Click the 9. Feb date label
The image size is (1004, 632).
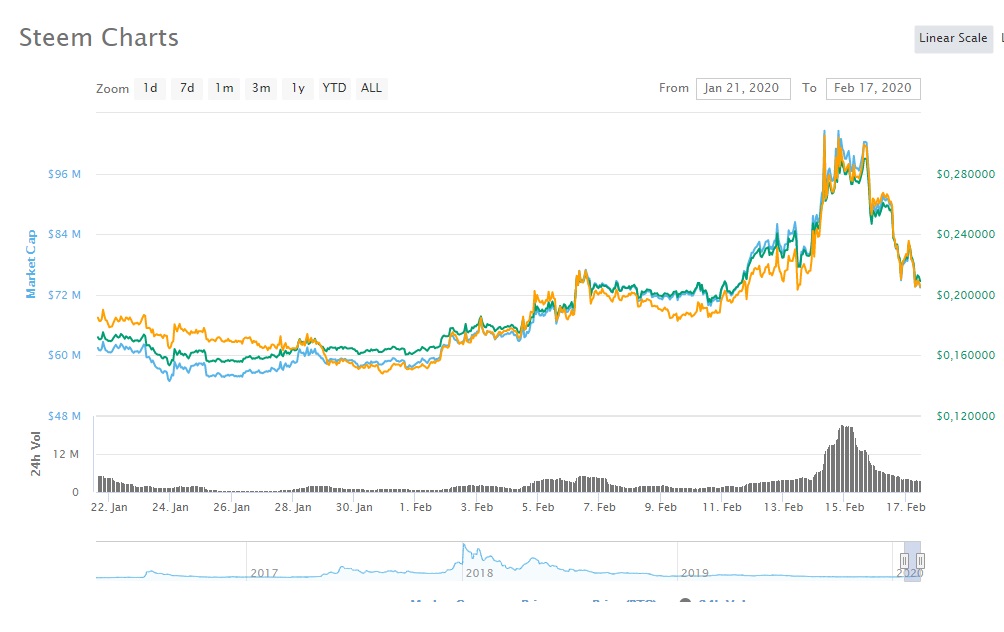pyautogui.click(x=661, y=507)
